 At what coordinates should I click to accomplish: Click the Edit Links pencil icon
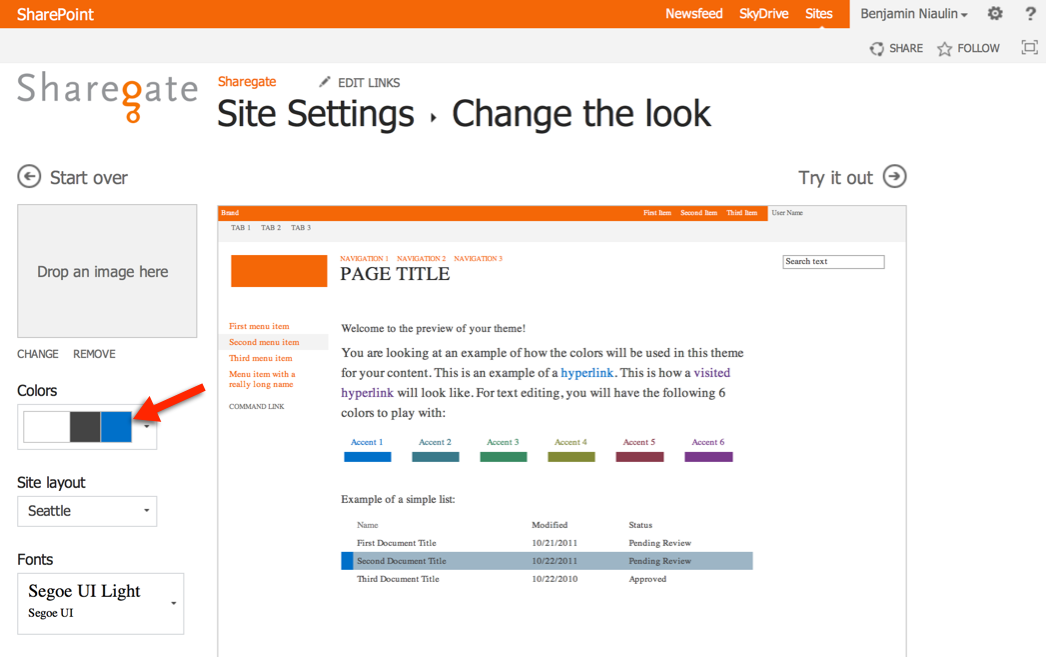coord(324,81)
